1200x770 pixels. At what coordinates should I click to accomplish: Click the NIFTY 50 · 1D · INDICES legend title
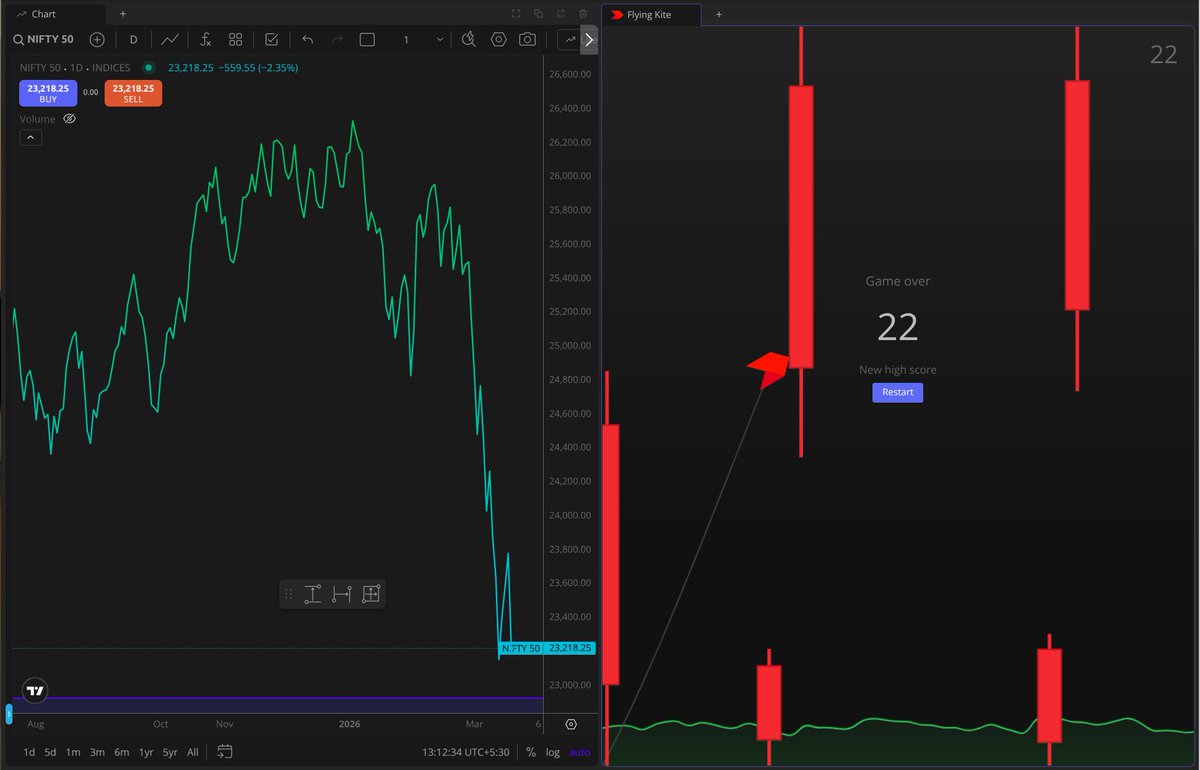(x=75, y=68)
